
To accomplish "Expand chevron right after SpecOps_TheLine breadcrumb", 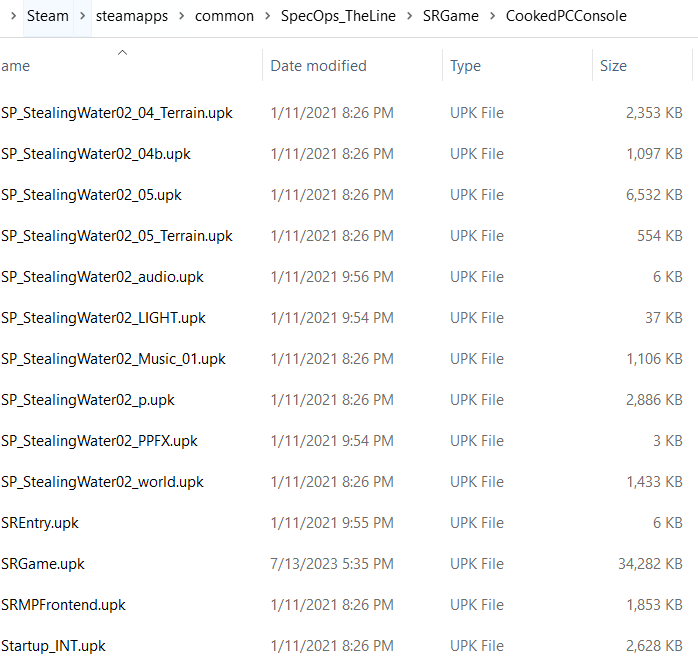I will coord(410,16).
